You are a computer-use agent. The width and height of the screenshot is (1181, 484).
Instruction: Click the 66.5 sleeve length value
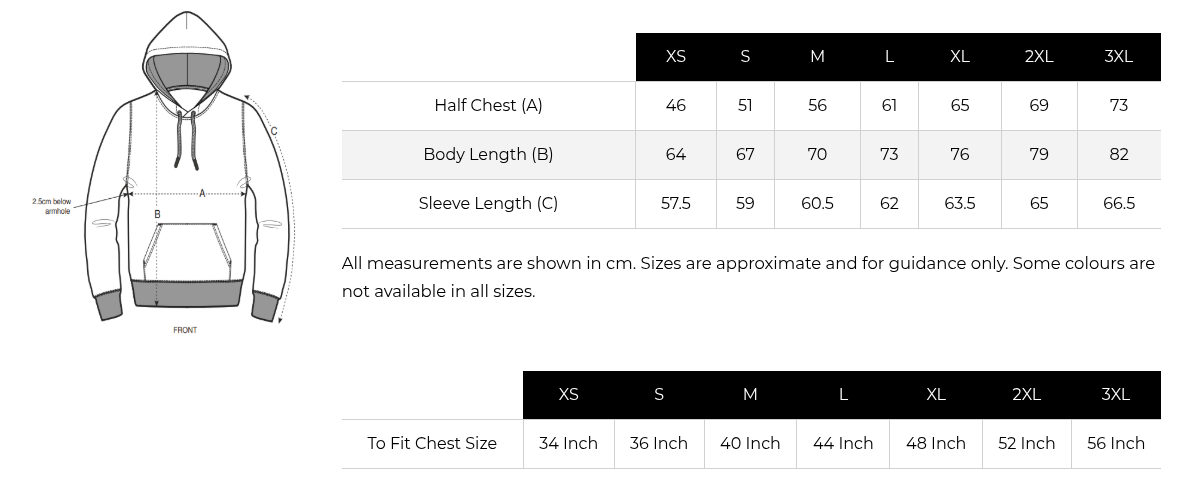[1118, 203]
